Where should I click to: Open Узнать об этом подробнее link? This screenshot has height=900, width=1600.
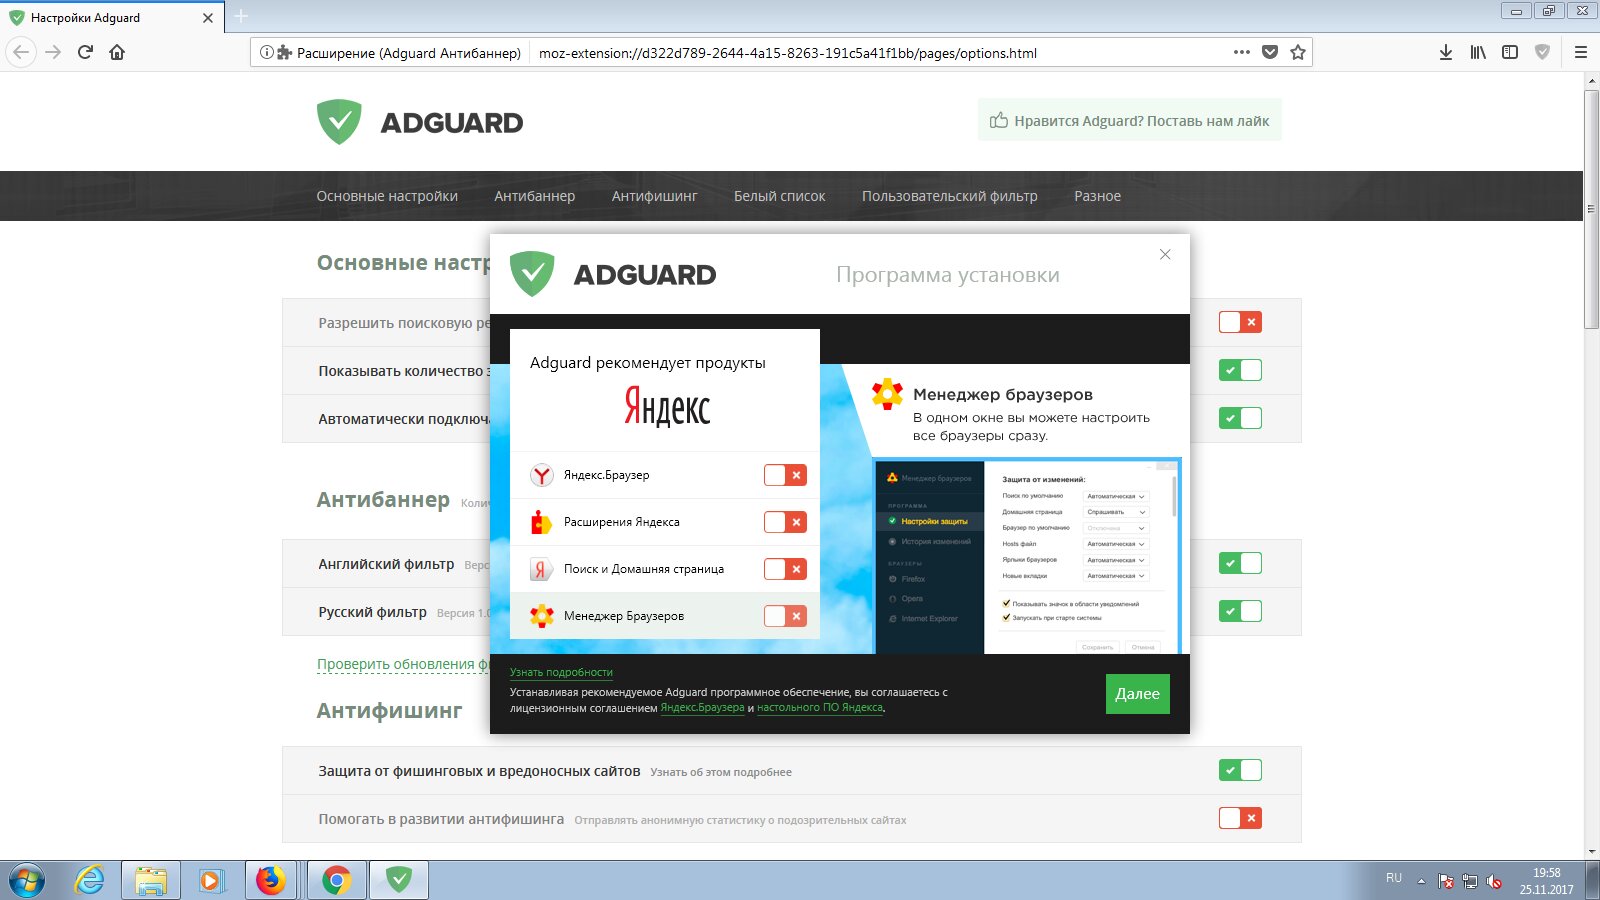pos(721,772)
